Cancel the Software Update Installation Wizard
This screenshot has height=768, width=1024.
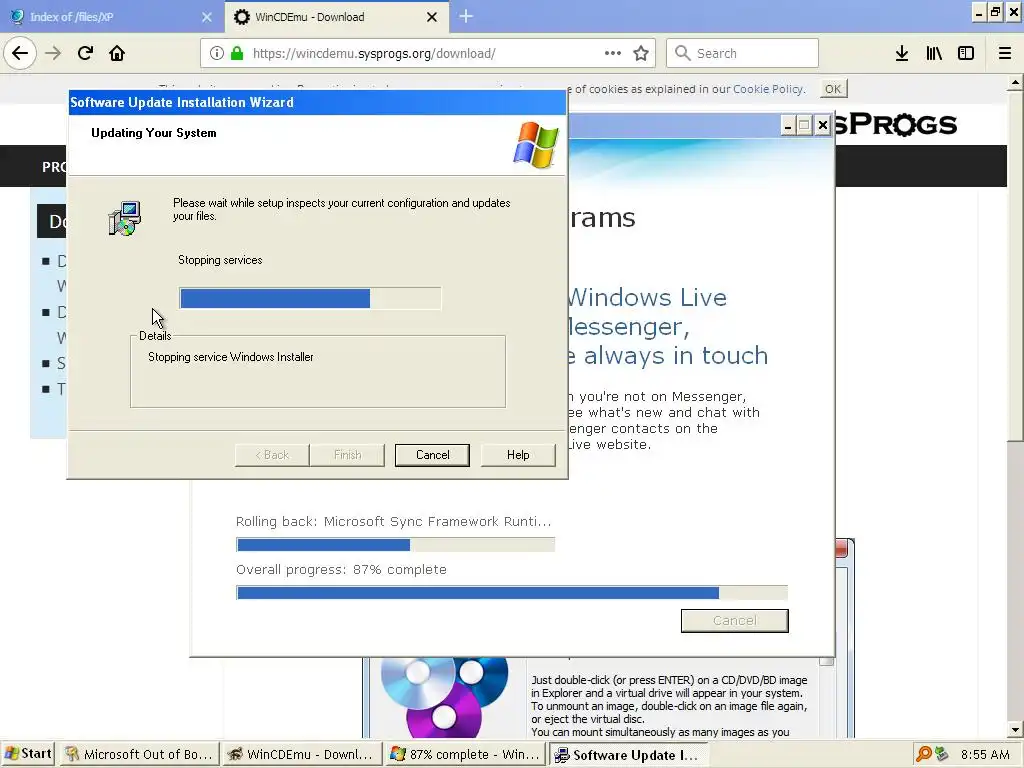(432, 455)
